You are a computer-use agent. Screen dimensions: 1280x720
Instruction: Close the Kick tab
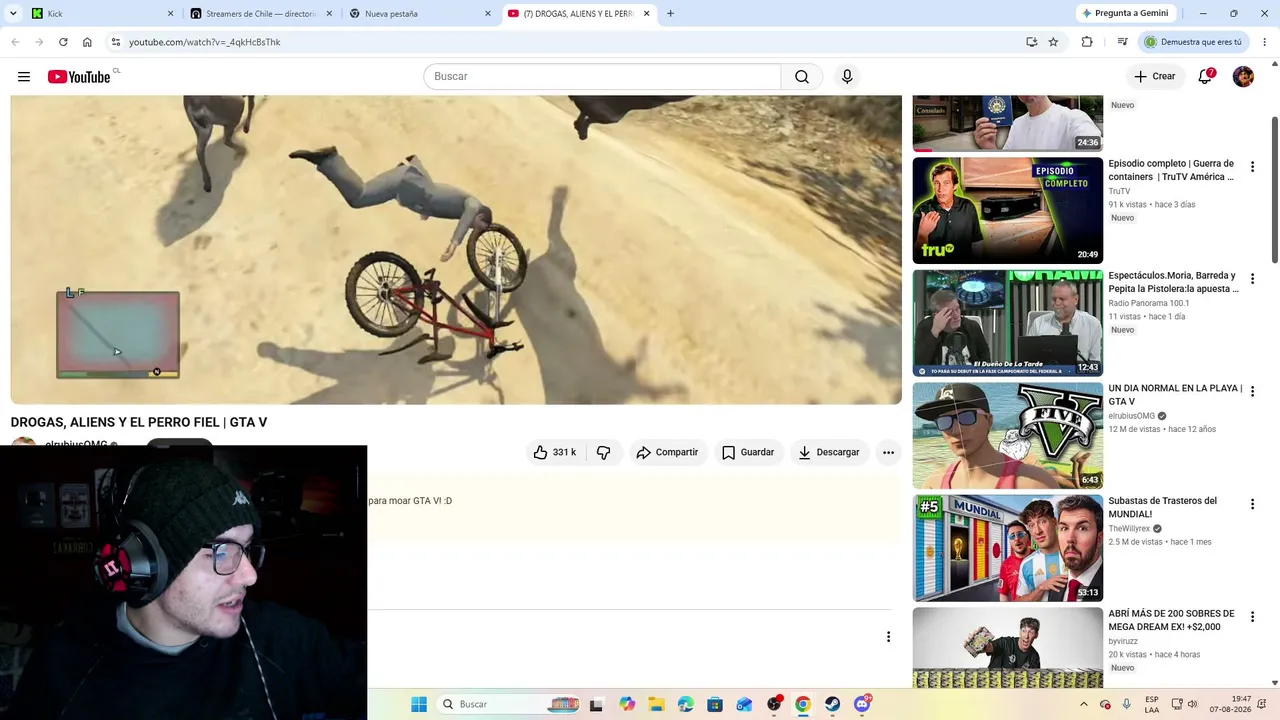coord(170,14)
